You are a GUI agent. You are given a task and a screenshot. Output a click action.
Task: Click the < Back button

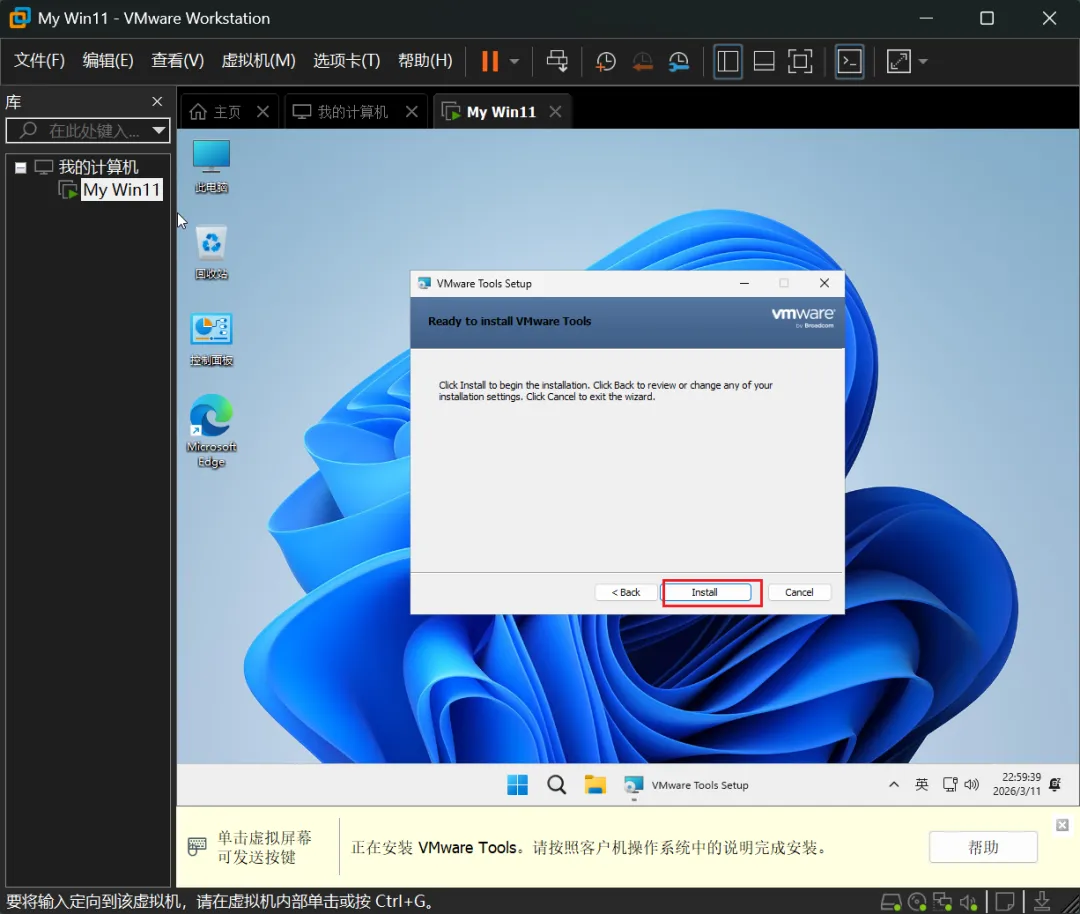pos(626,592)
